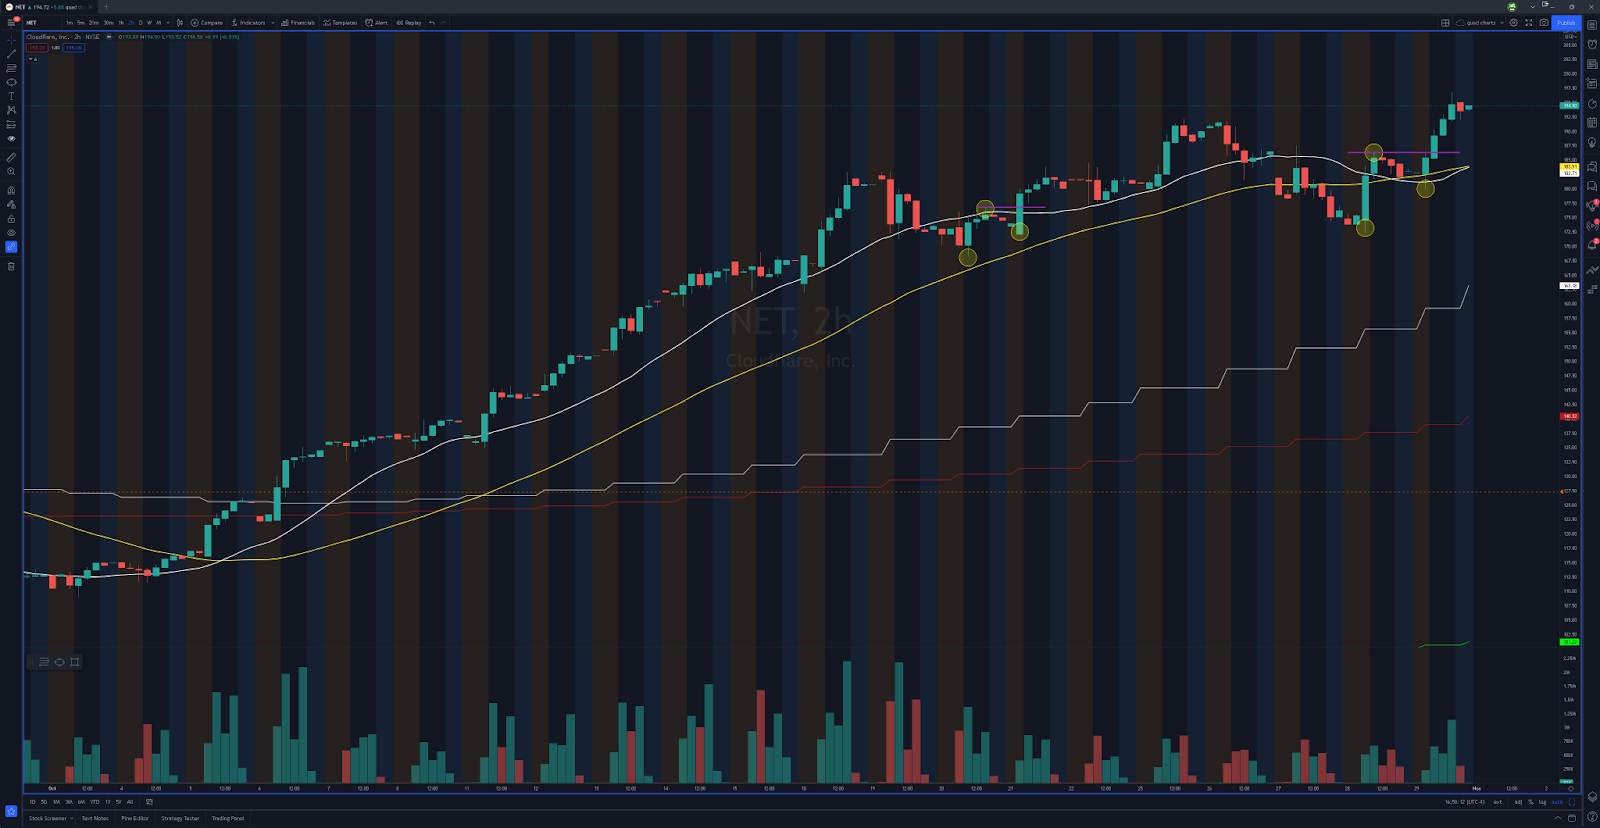Open the Templates button
Viewport: 1600px width, 828px height.
click(340, 22)
